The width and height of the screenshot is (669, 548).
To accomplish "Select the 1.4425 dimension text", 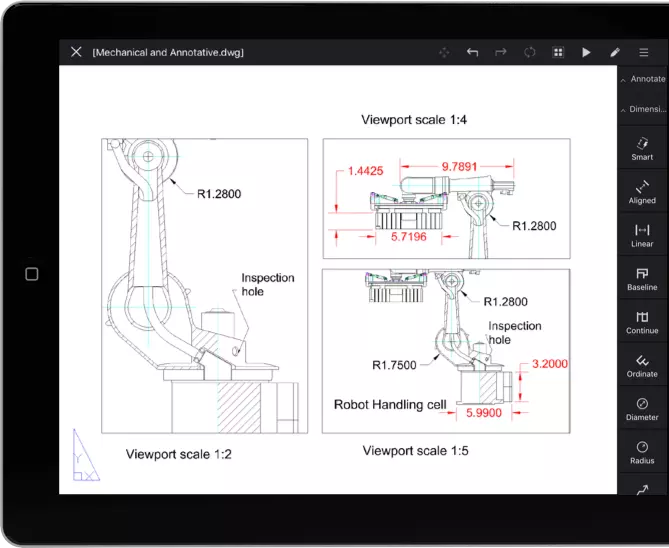I will coord(366,171).
